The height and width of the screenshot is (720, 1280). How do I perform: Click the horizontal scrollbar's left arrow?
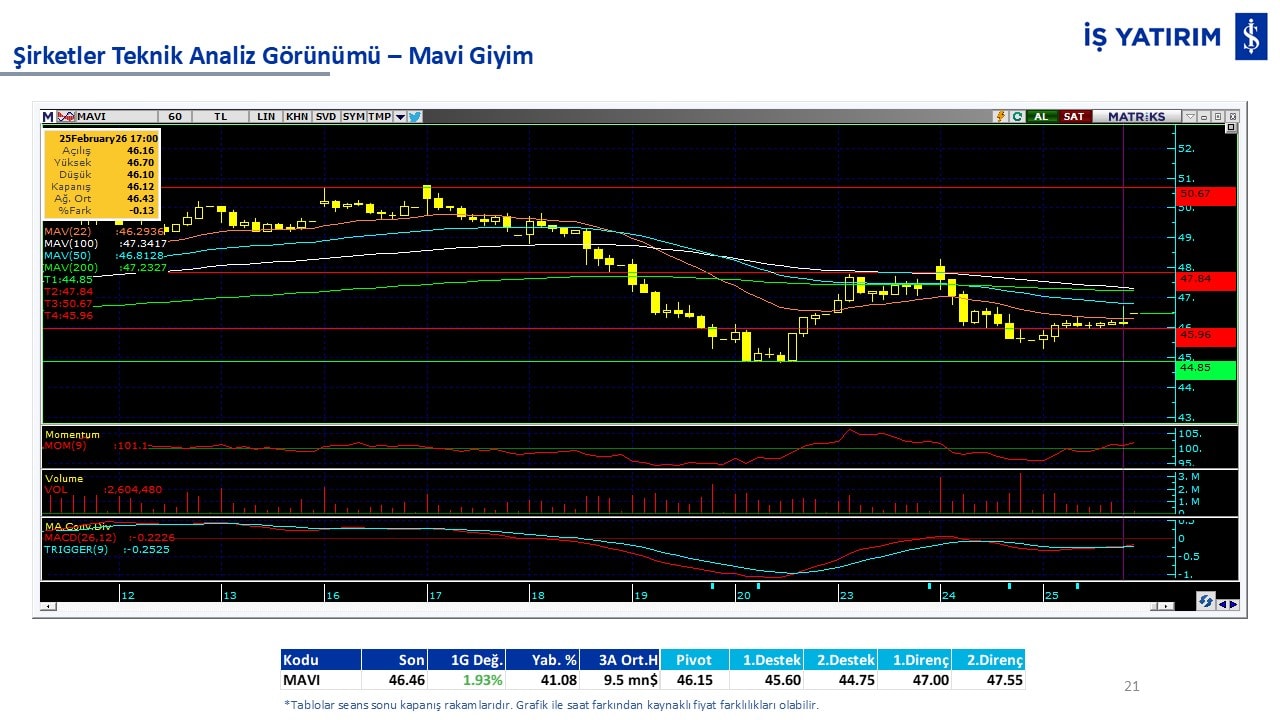click(x=46, y=606)
